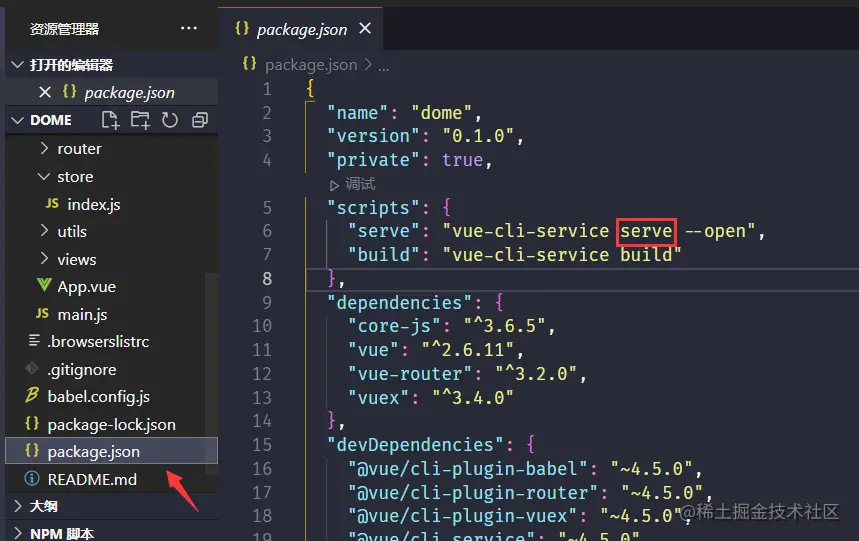859x541 pixels.
Task: Open main.js file
Action: coord(82,315)
